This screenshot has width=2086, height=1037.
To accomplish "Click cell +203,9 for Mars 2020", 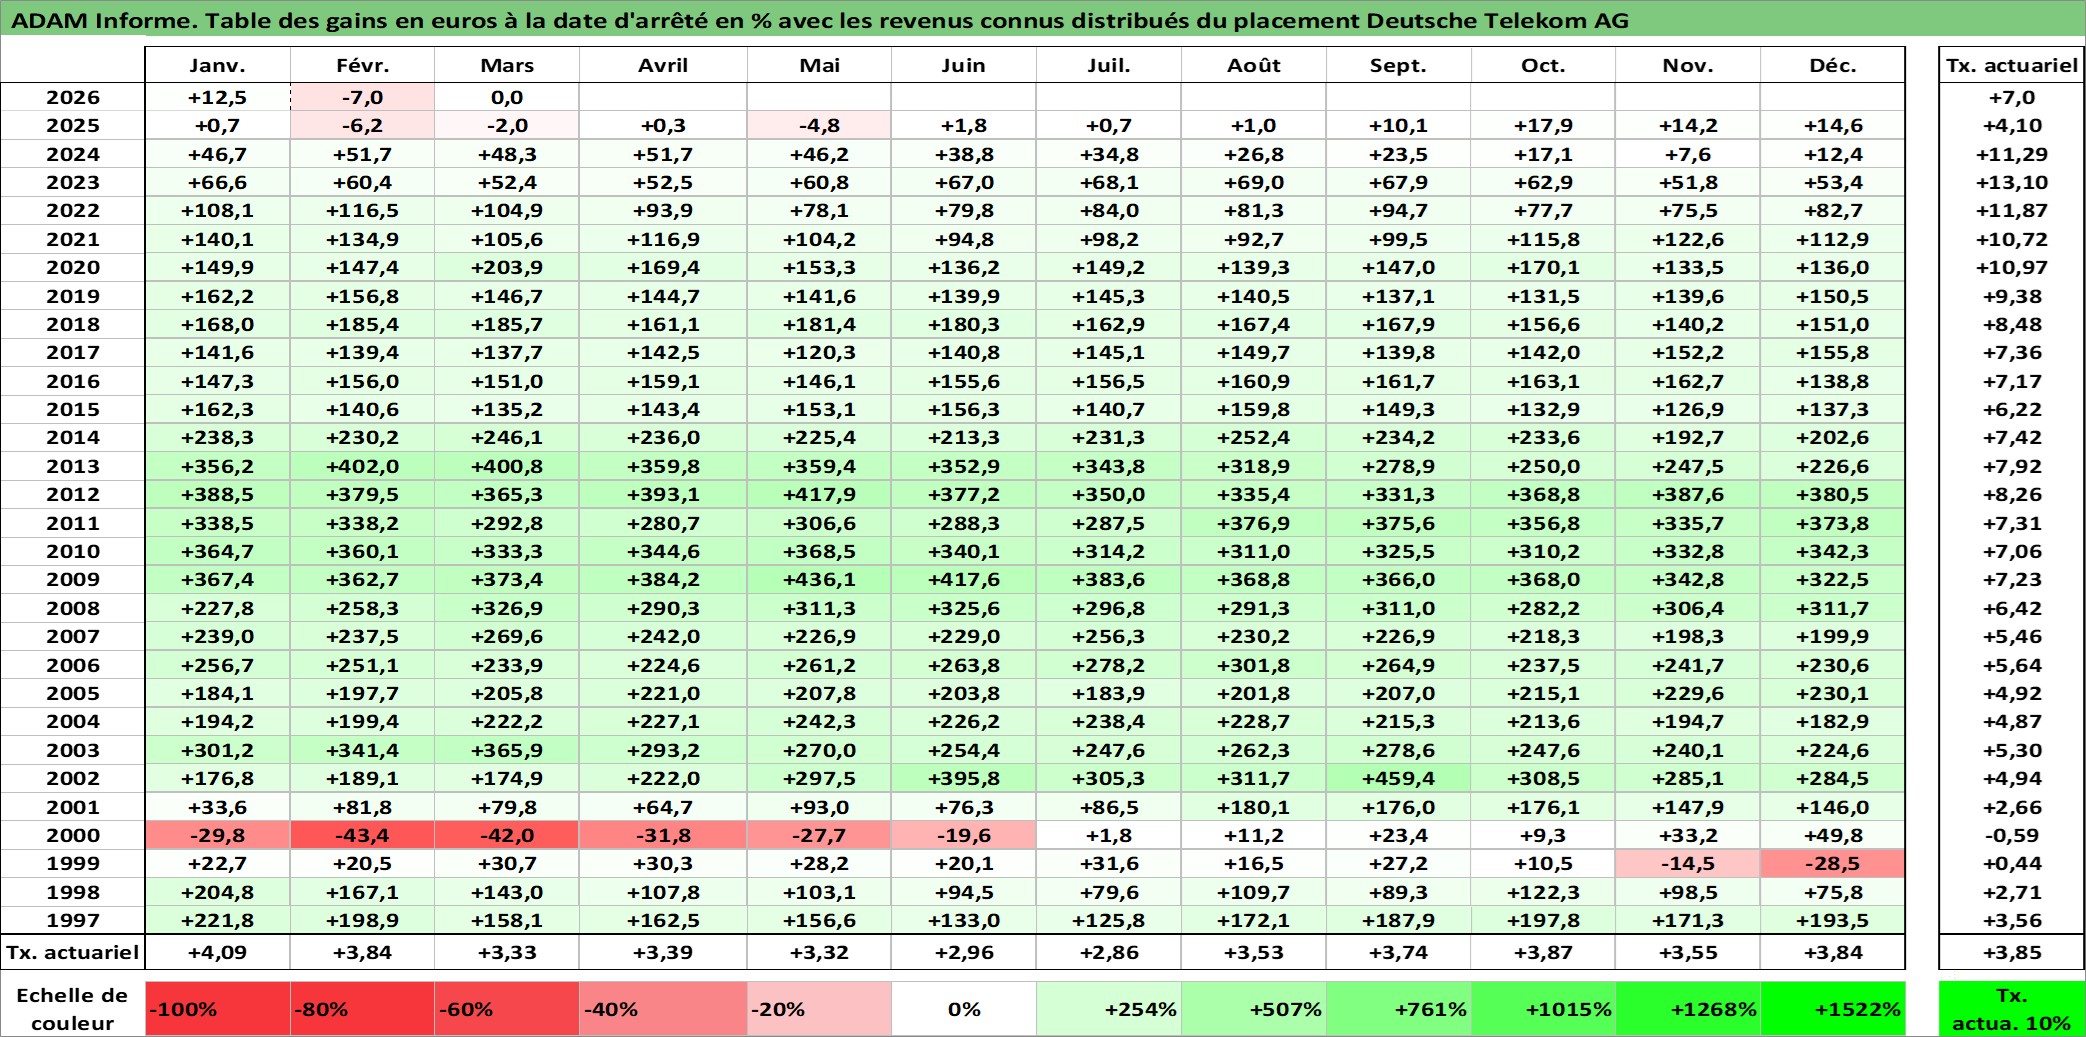I will point(507,267).
